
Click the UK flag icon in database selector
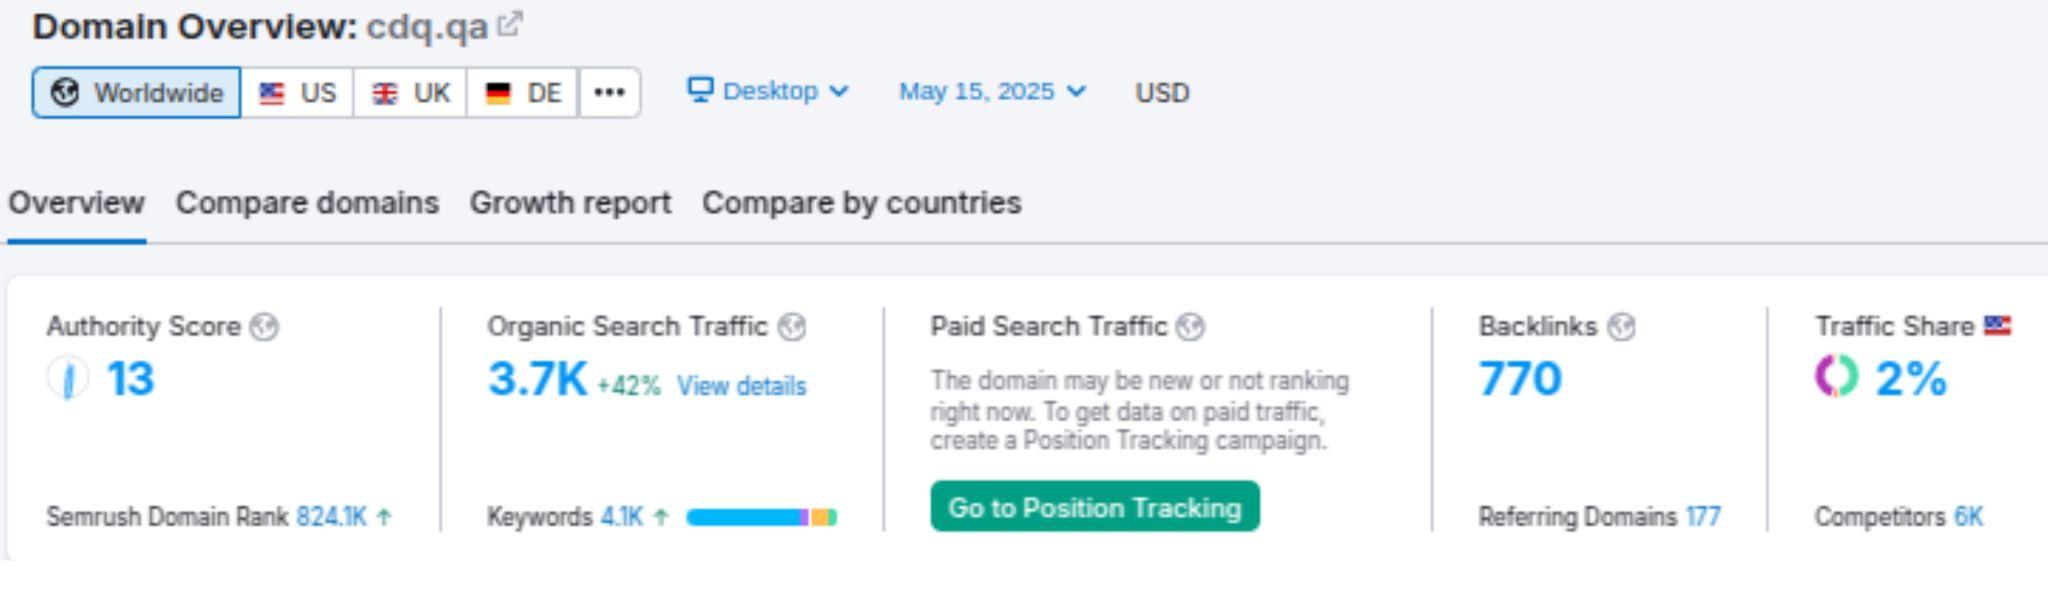coord(384,93)
